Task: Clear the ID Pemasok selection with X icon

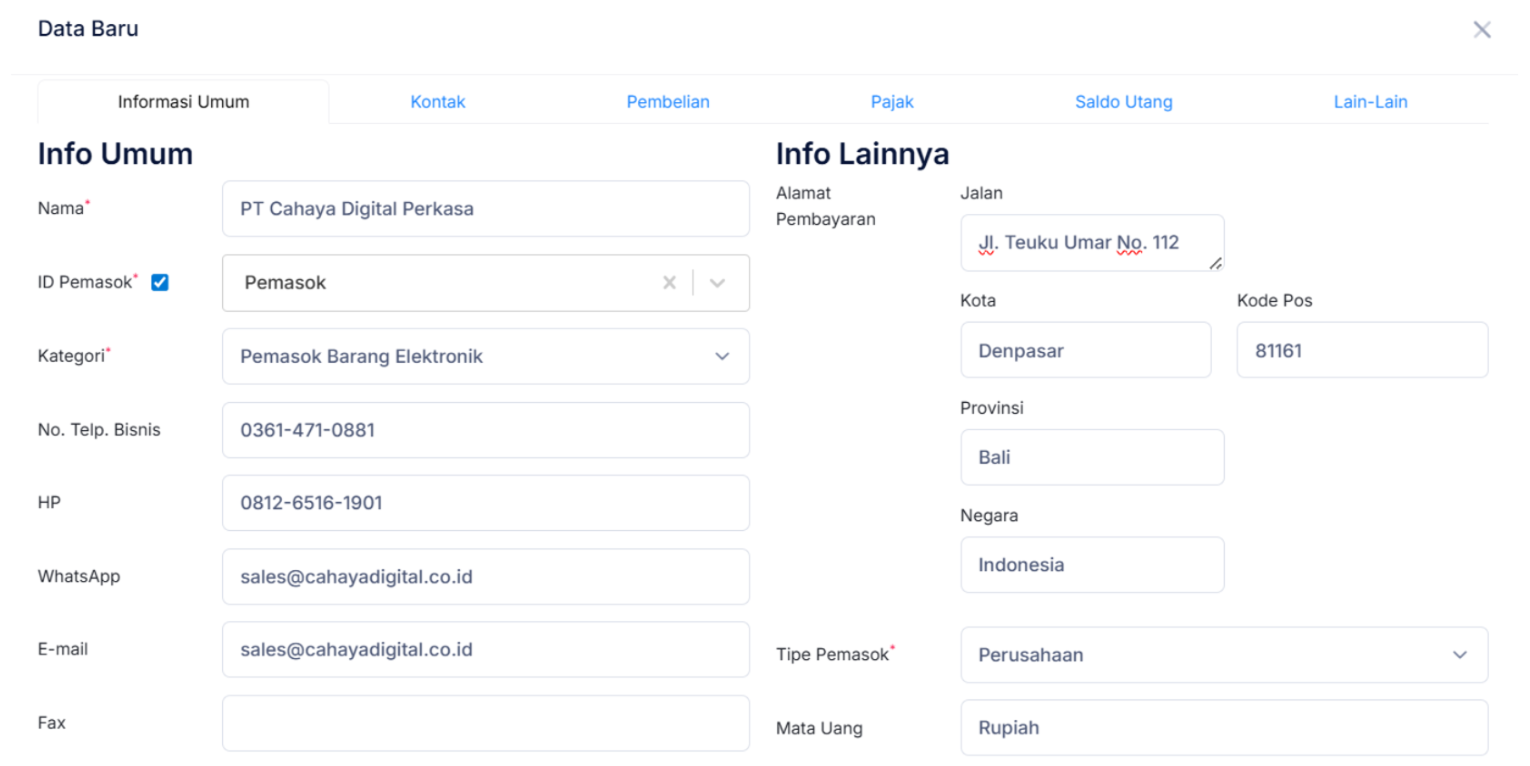Action: 669,283
